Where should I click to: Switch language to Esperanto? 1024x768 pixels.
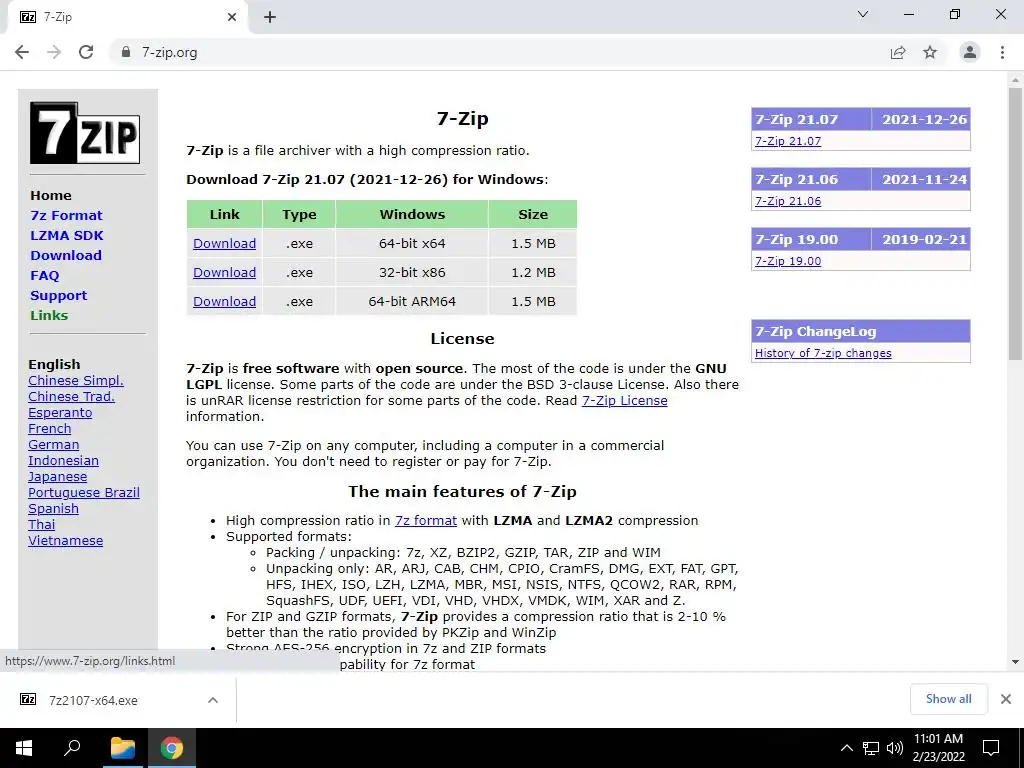point(60,413)
